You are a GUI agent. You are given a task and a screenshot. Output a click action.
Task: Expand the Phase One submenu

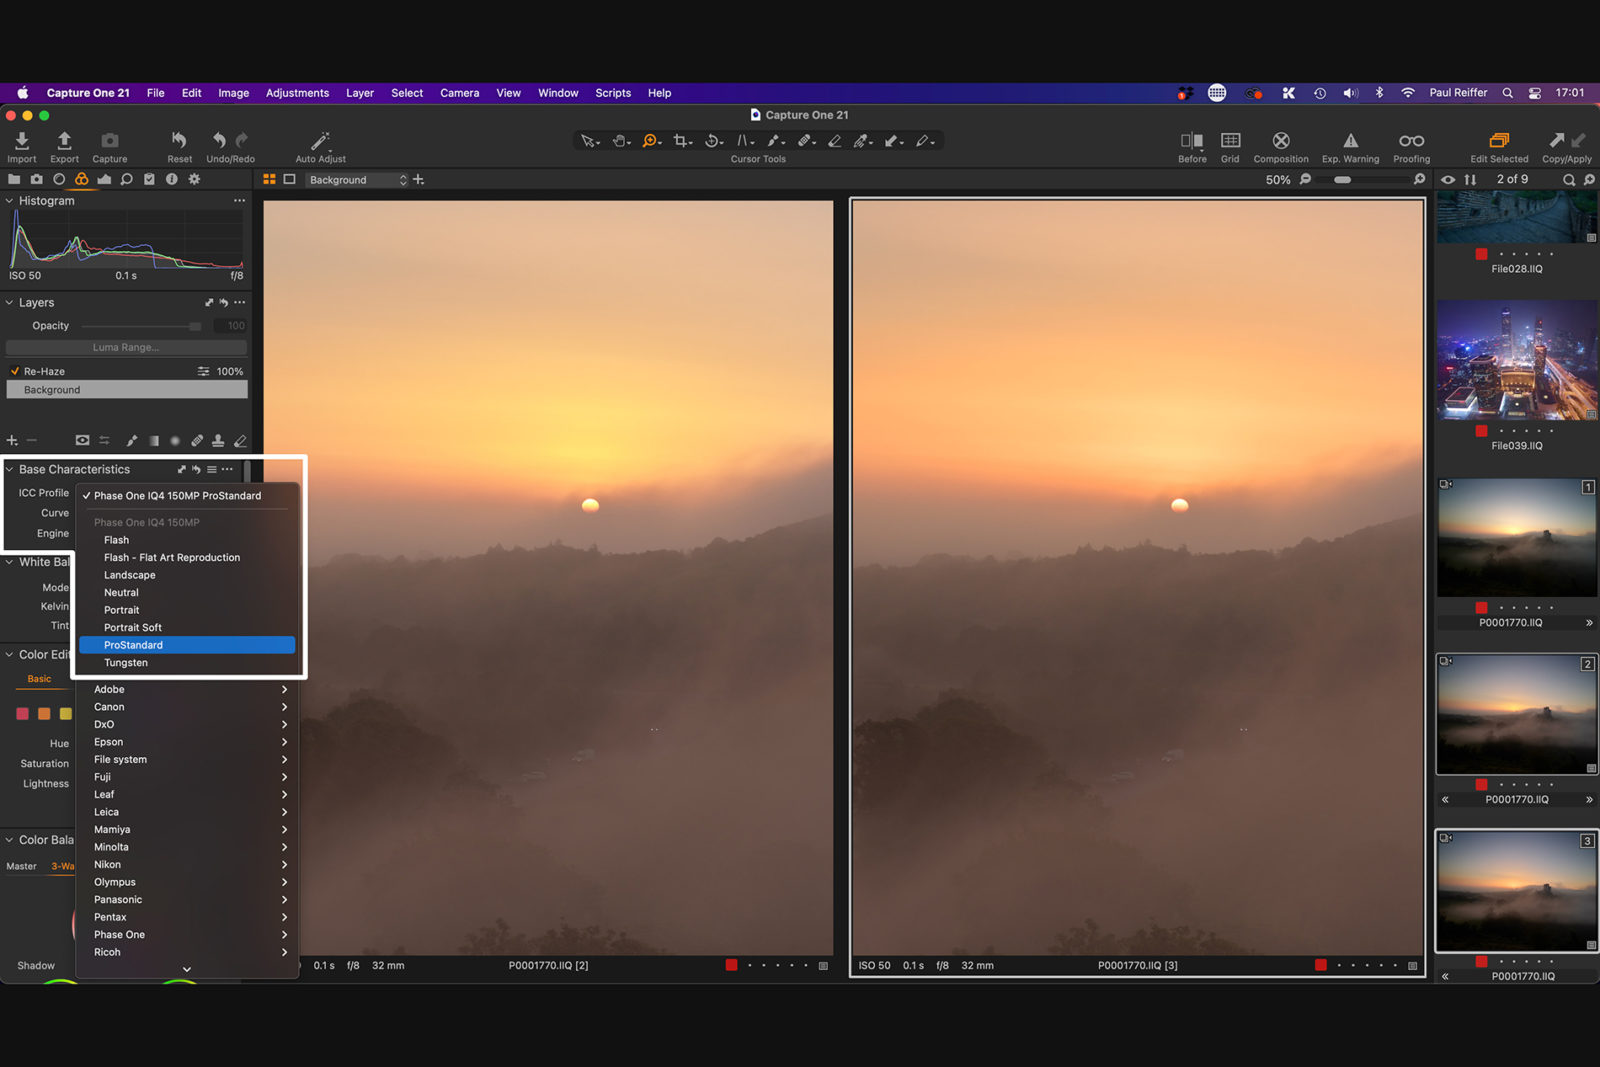click(x=186, y=934)
